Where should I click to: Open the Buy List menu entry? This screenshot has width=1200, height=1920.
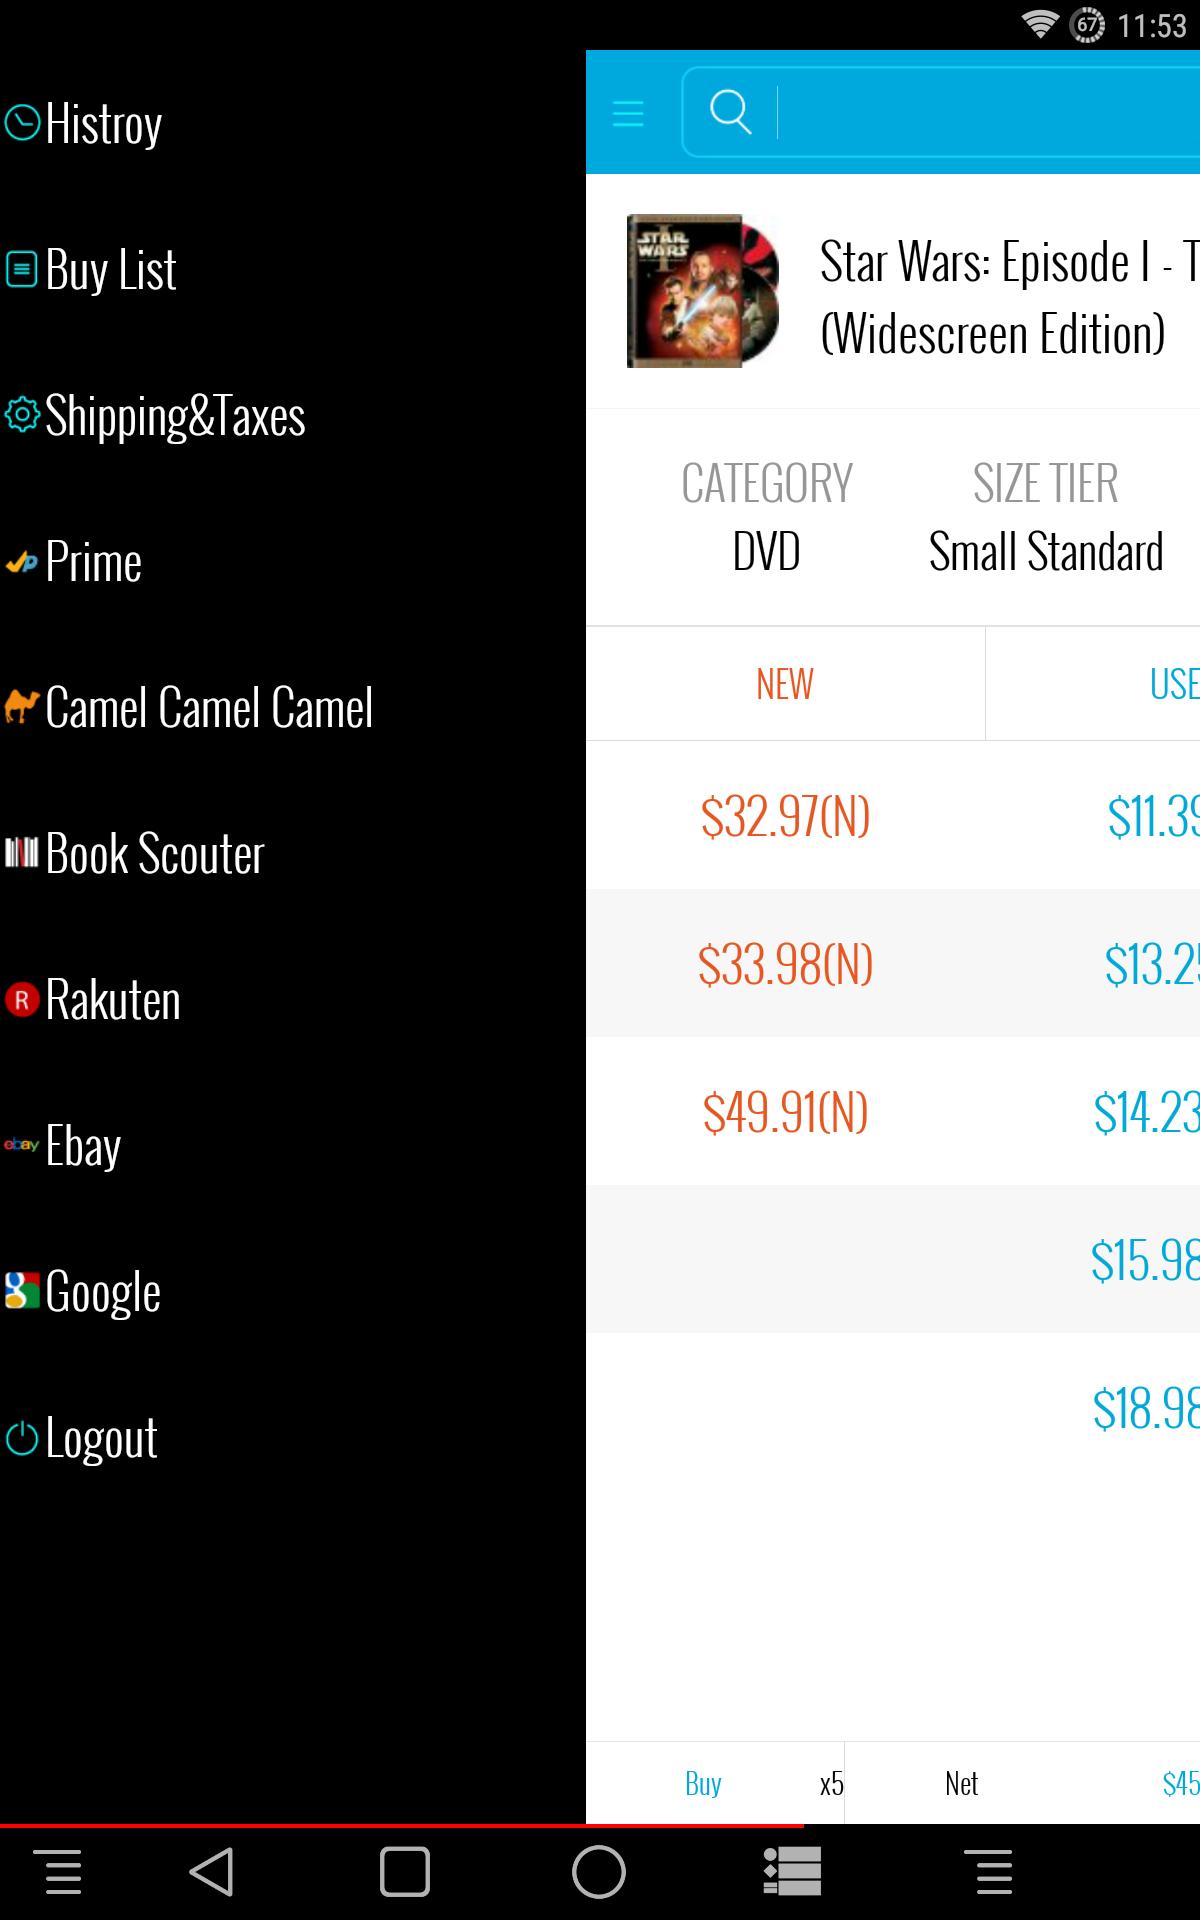(x=110, y=270)
